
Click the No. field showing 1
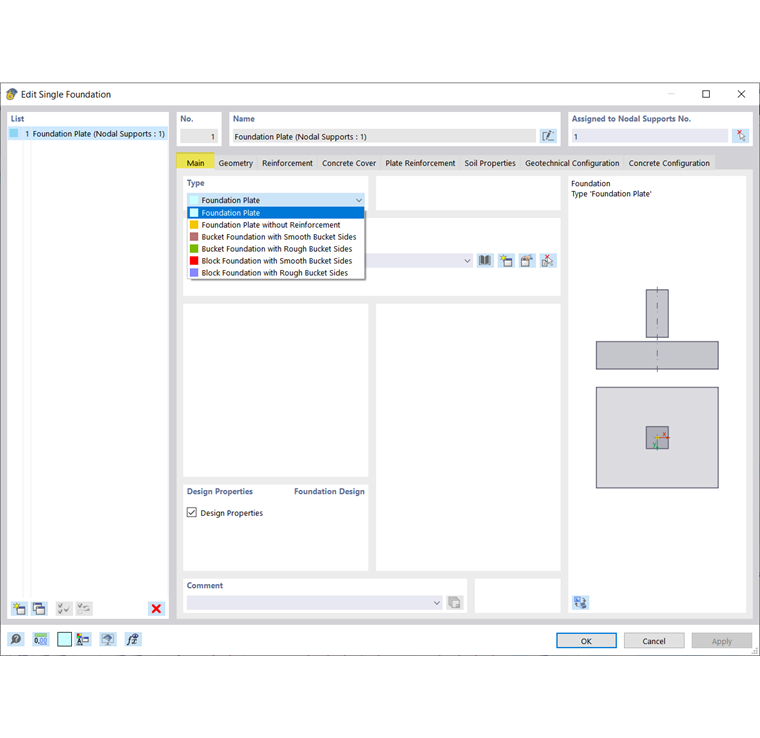199,136
